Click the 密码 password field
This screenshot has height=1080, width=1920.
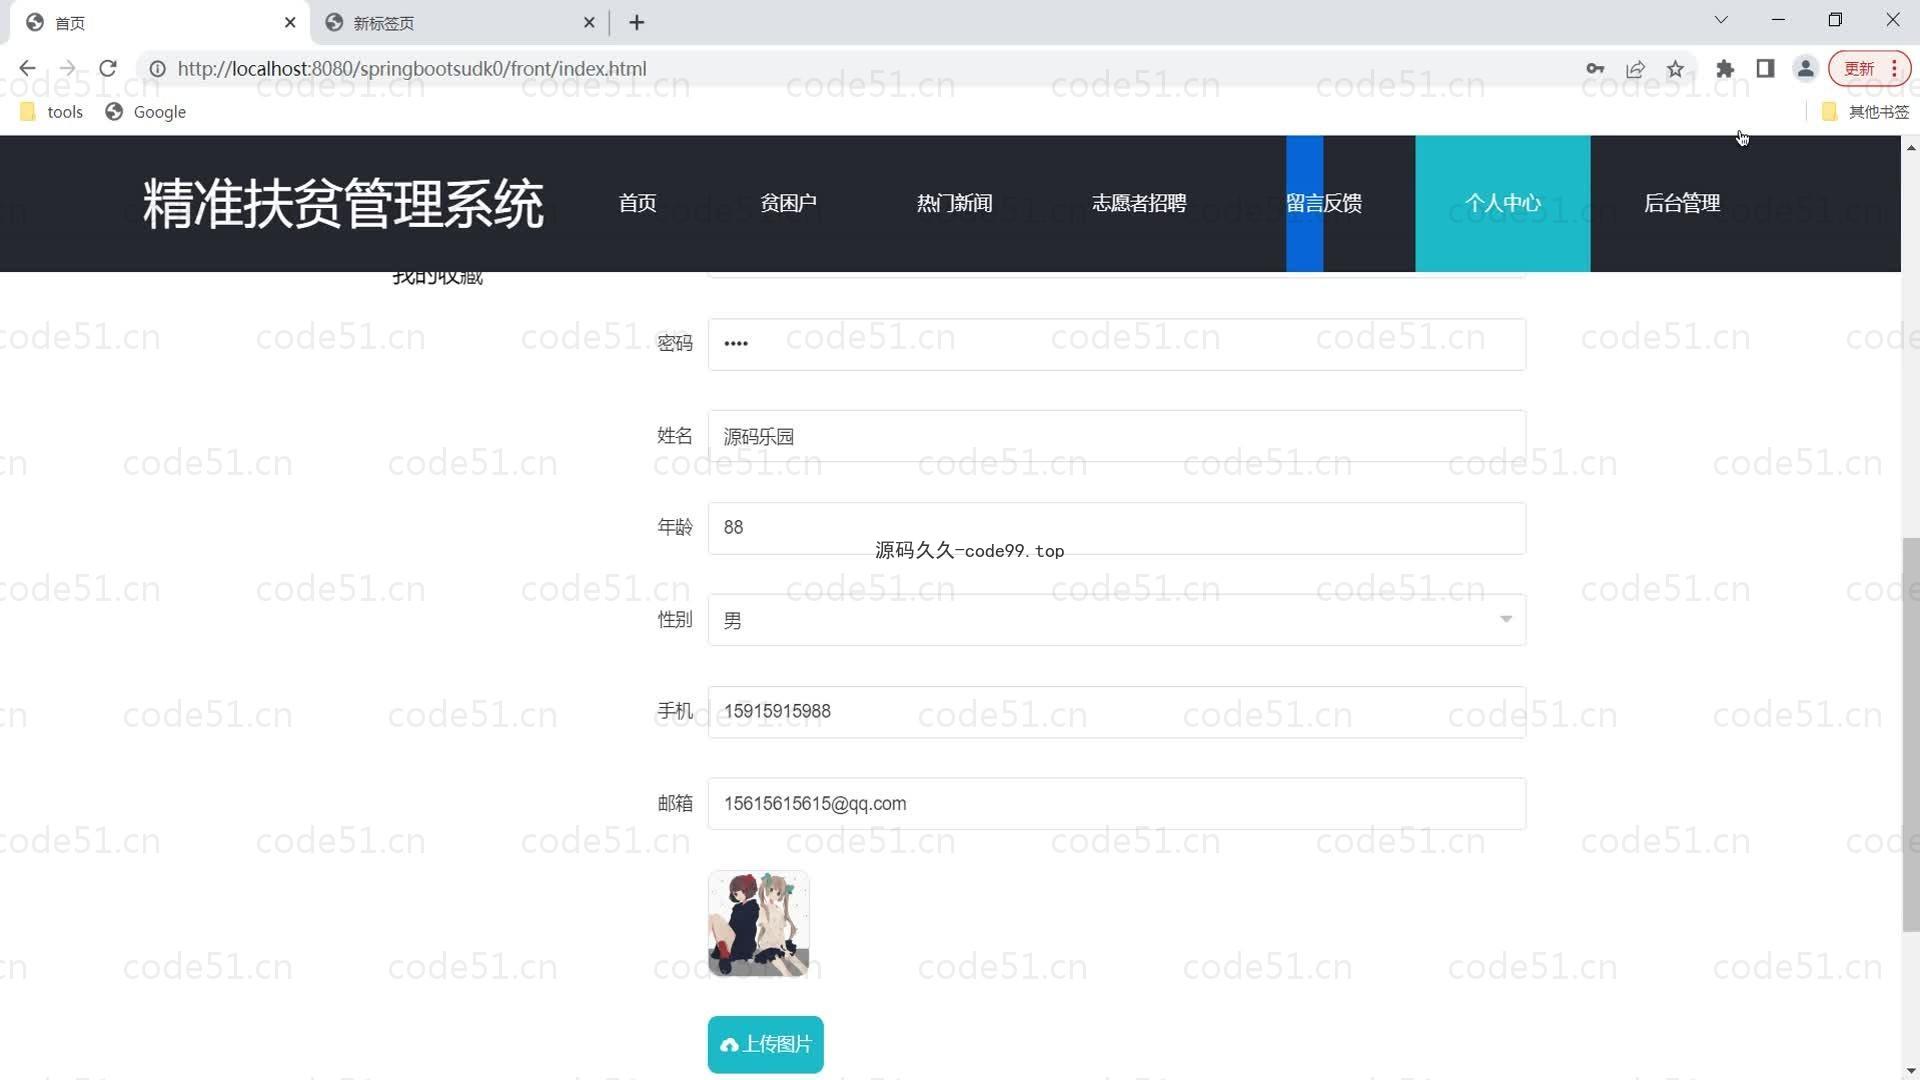(1116, 344)
